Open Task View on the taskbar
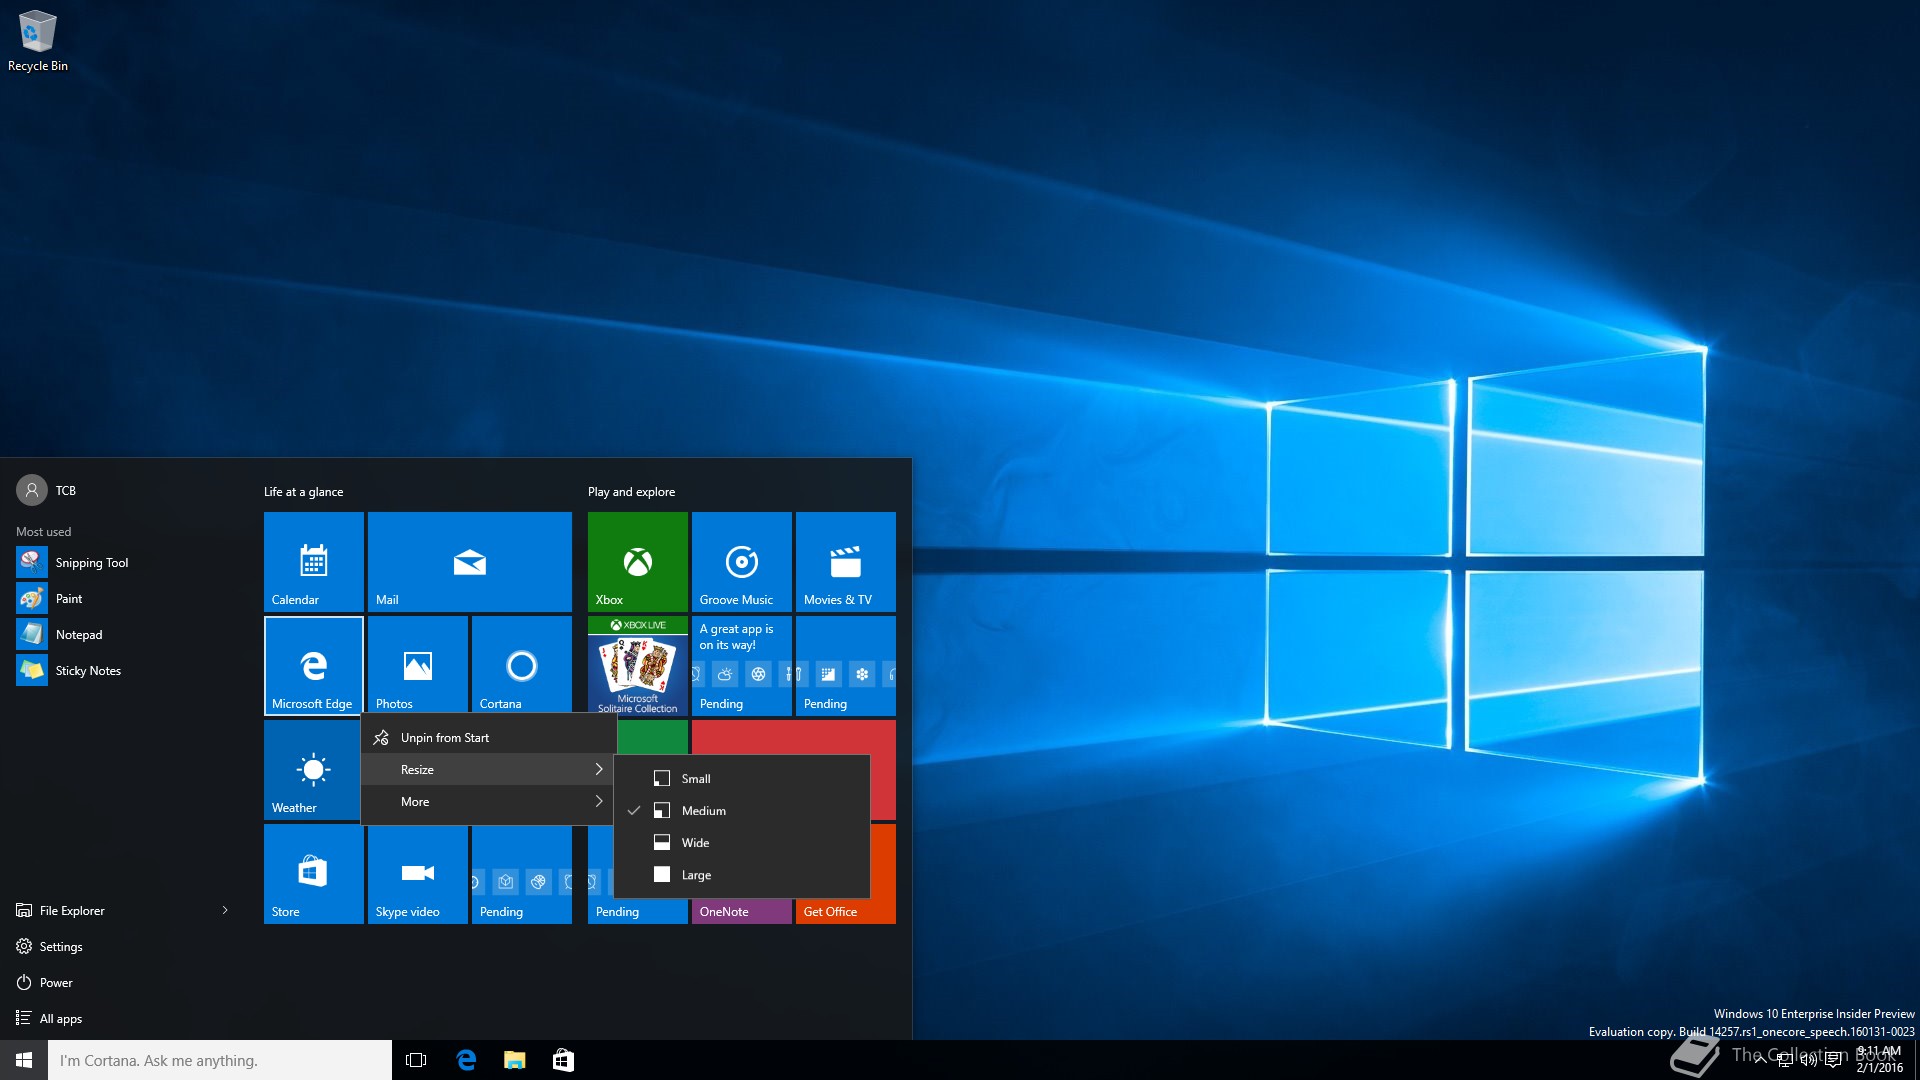This screenshot has width=1920, height=1080. pyautogui.click(x=416, y=1060)
